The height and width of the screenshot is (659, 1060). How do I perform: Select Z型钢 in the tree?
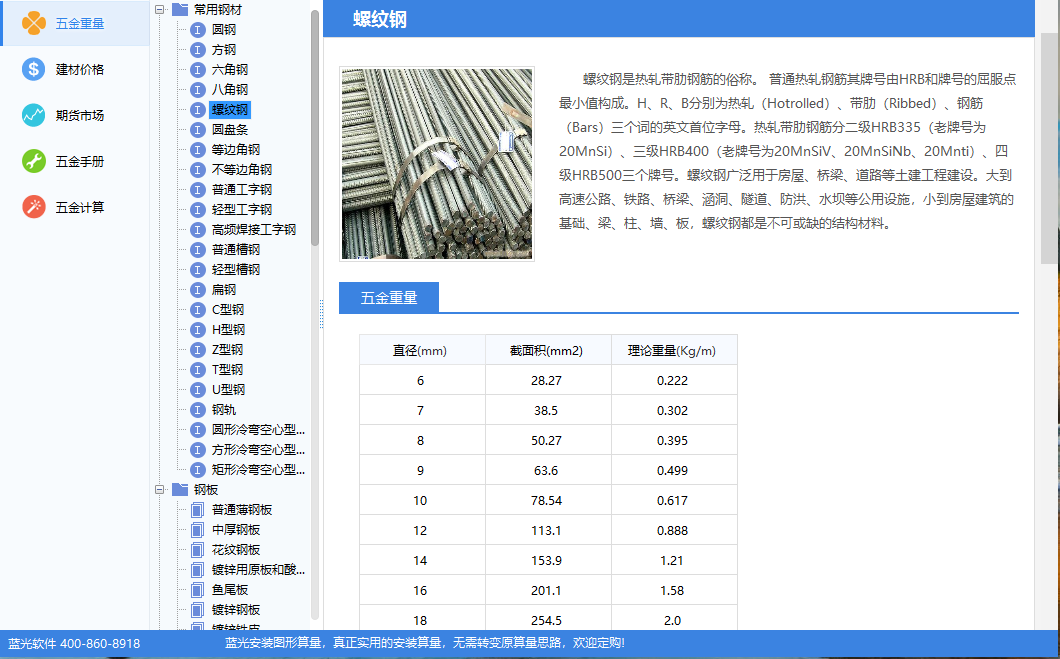point(227,350)
